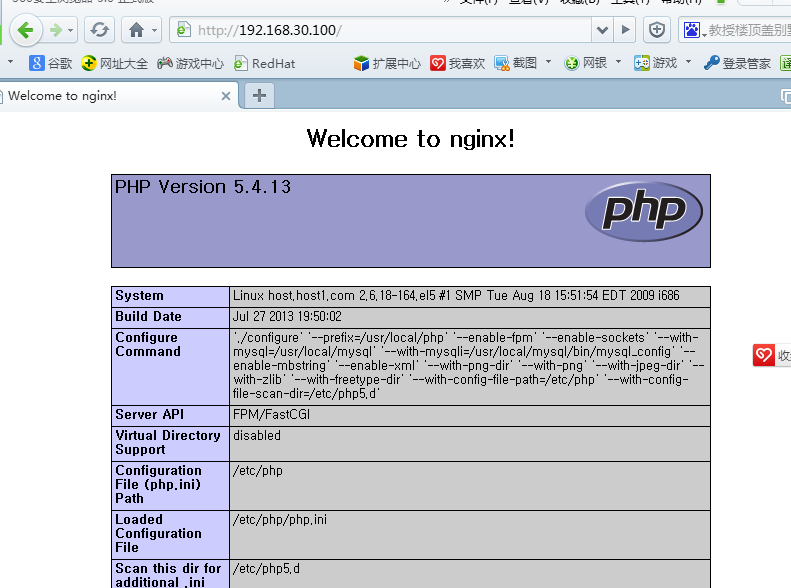The image size is (791, 588).
Task: Click the /etc/php configuration path value
Action: (258, 471)
